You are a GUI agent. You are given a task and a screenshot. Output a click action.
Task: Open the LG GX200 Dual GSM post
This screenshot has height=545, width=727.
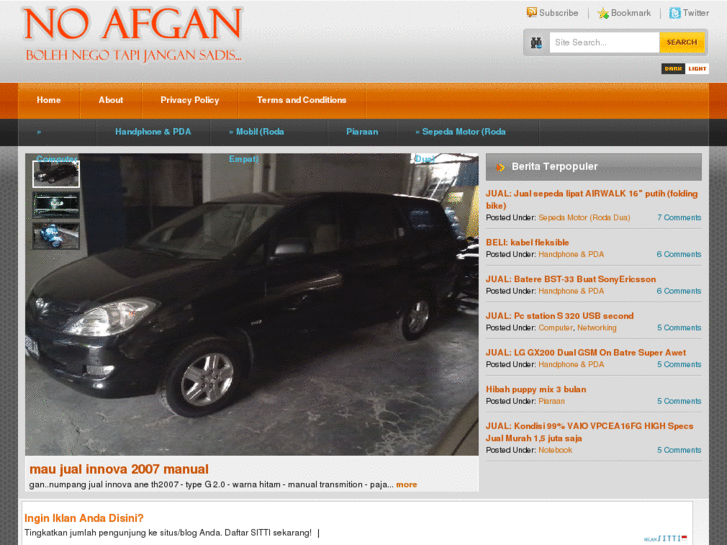586,353
